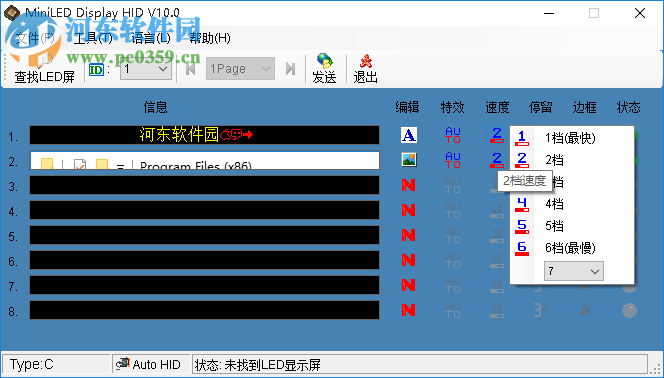Click row 8 AUTO effect icon
This screenshot has height=378, width=664.
coord(453,310)
